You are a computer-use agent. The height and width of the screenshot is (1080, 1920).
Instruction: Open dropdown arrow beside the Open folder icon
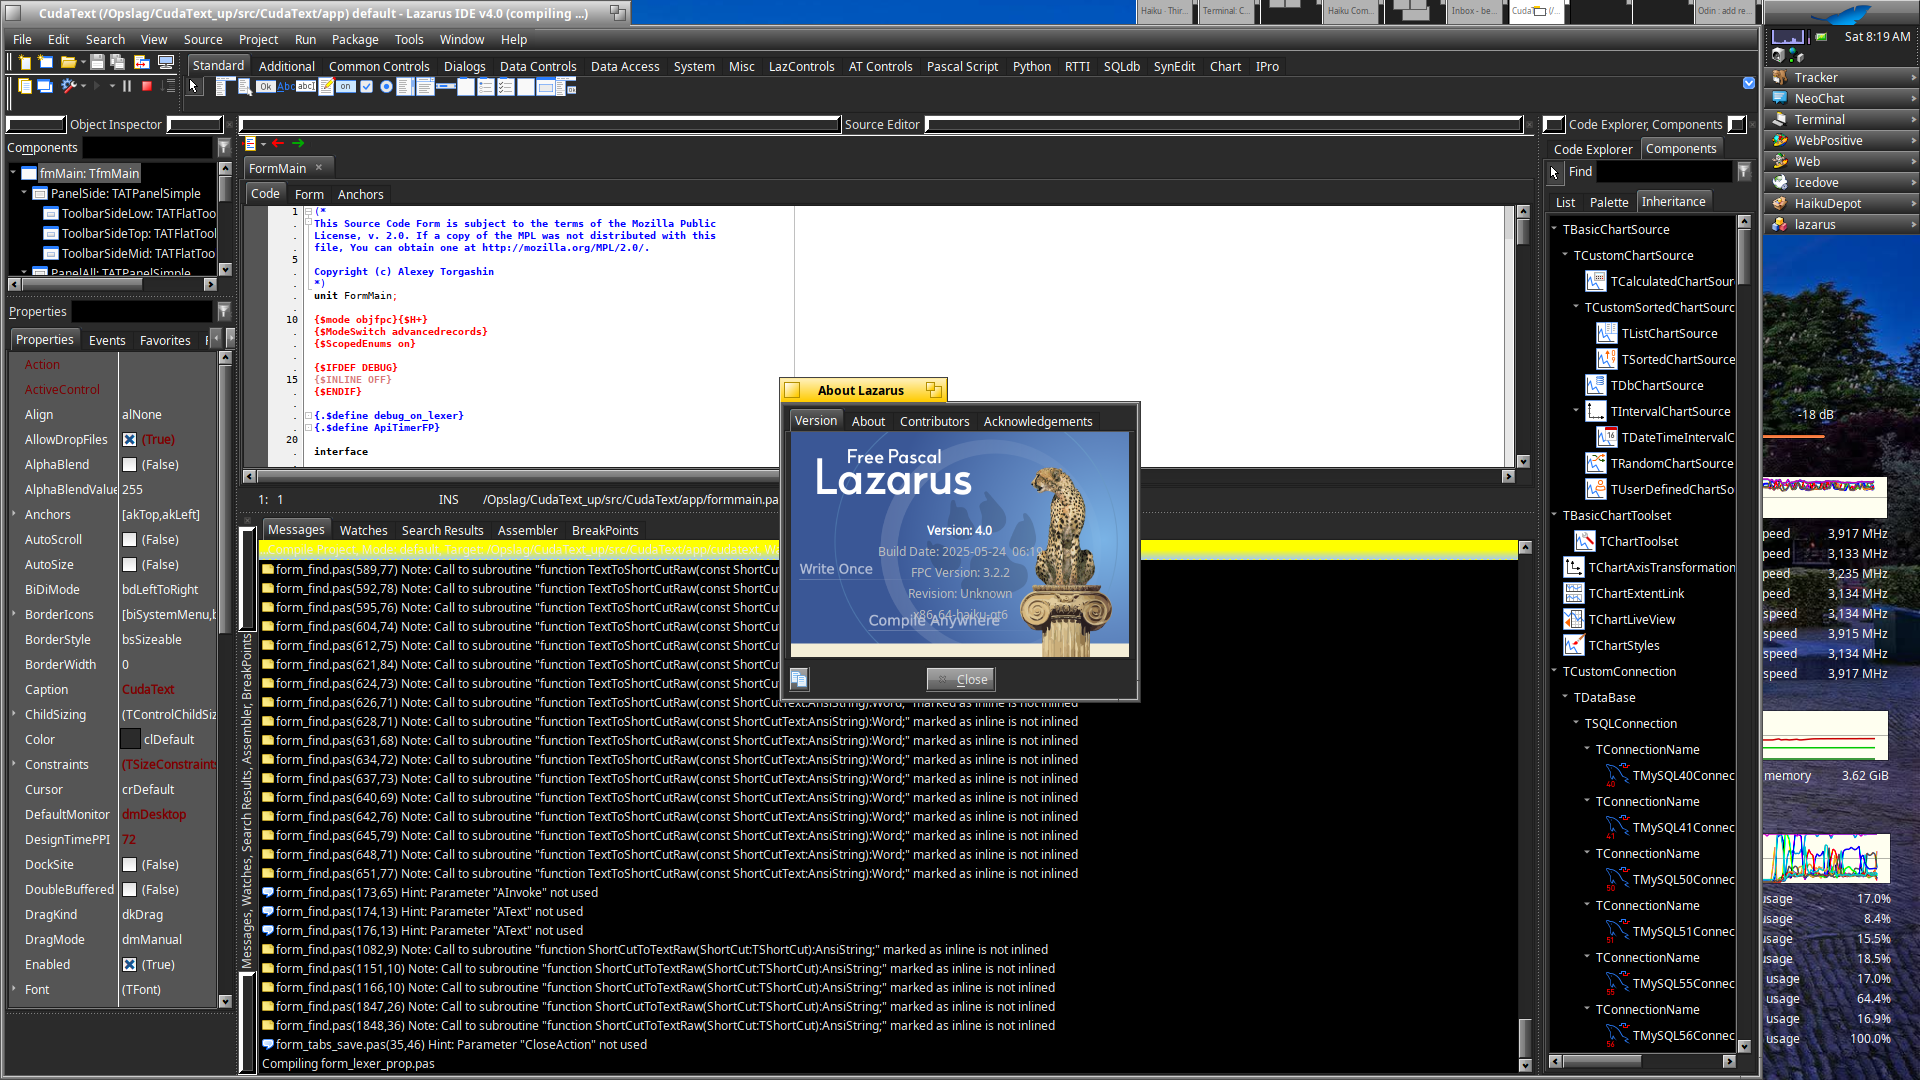point(83,62)
